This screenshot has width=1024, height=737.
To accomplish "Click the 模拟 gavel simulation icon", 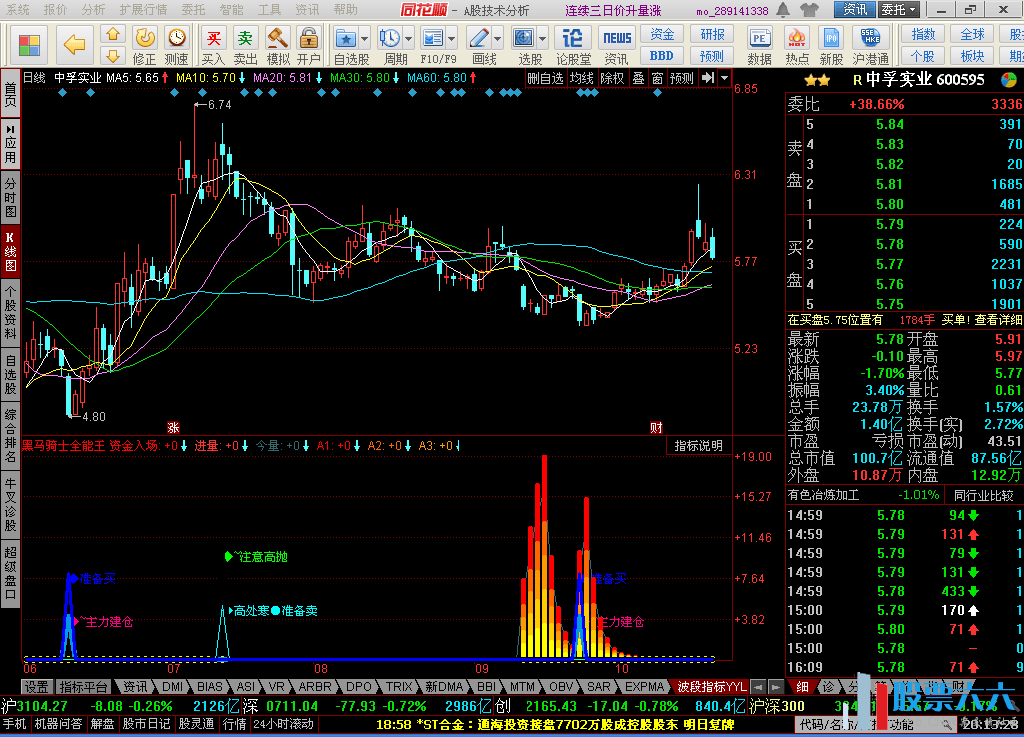I will [277, 44].
